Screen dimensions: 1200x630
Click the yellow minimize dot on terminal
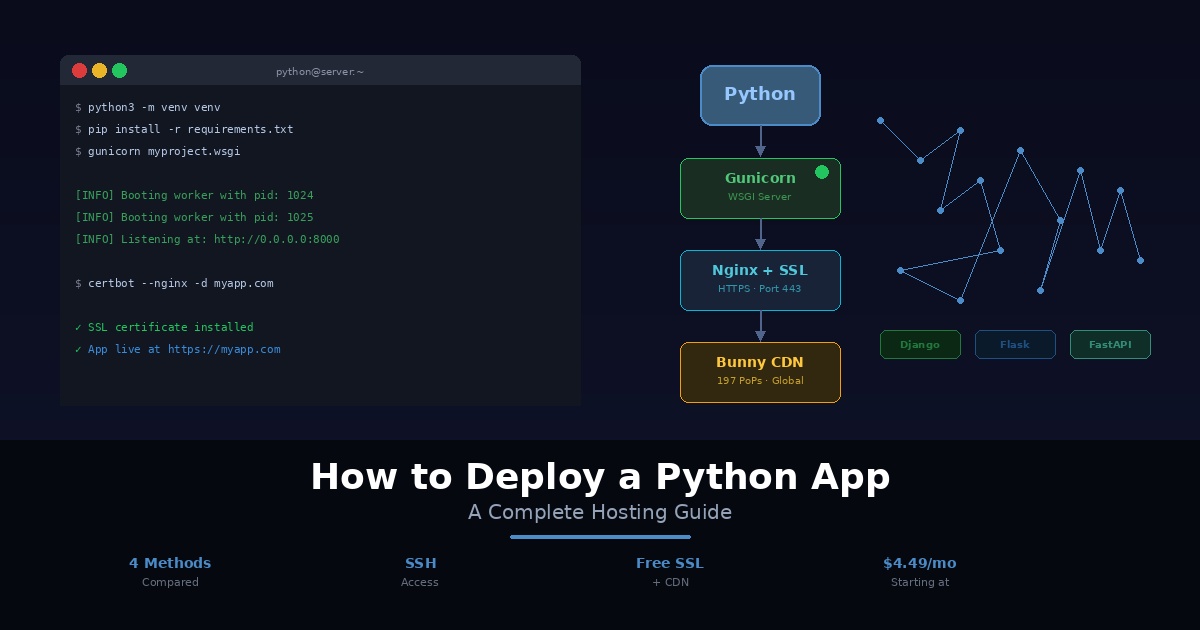click(100, 70)
